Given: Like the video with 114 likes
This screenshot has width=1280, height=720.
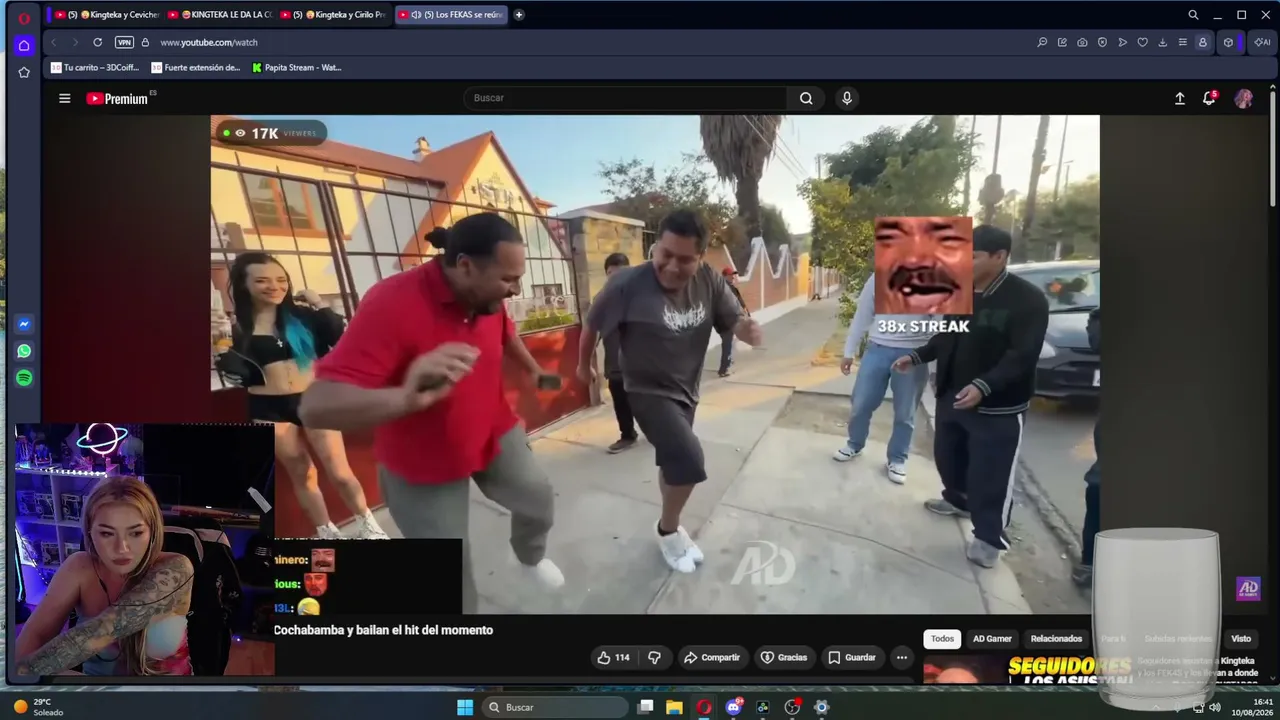Looking at the screenshot, I should click(613, 657).
